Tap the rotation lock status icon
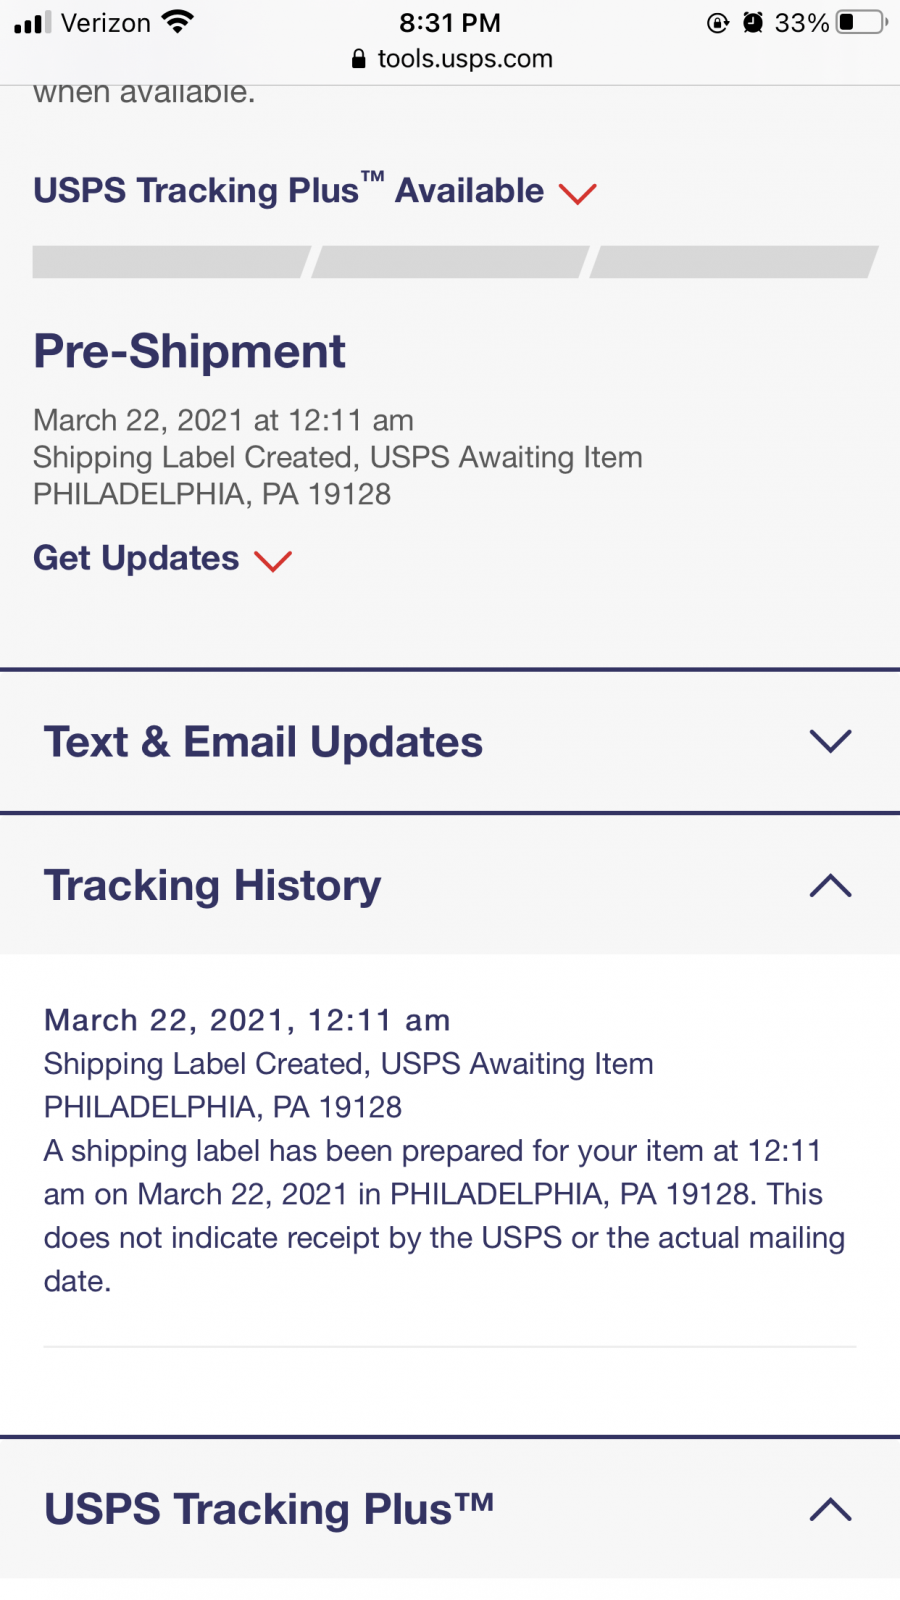Image resolution: width=900 pixels, height=1600 pixels. coord(718,22)
